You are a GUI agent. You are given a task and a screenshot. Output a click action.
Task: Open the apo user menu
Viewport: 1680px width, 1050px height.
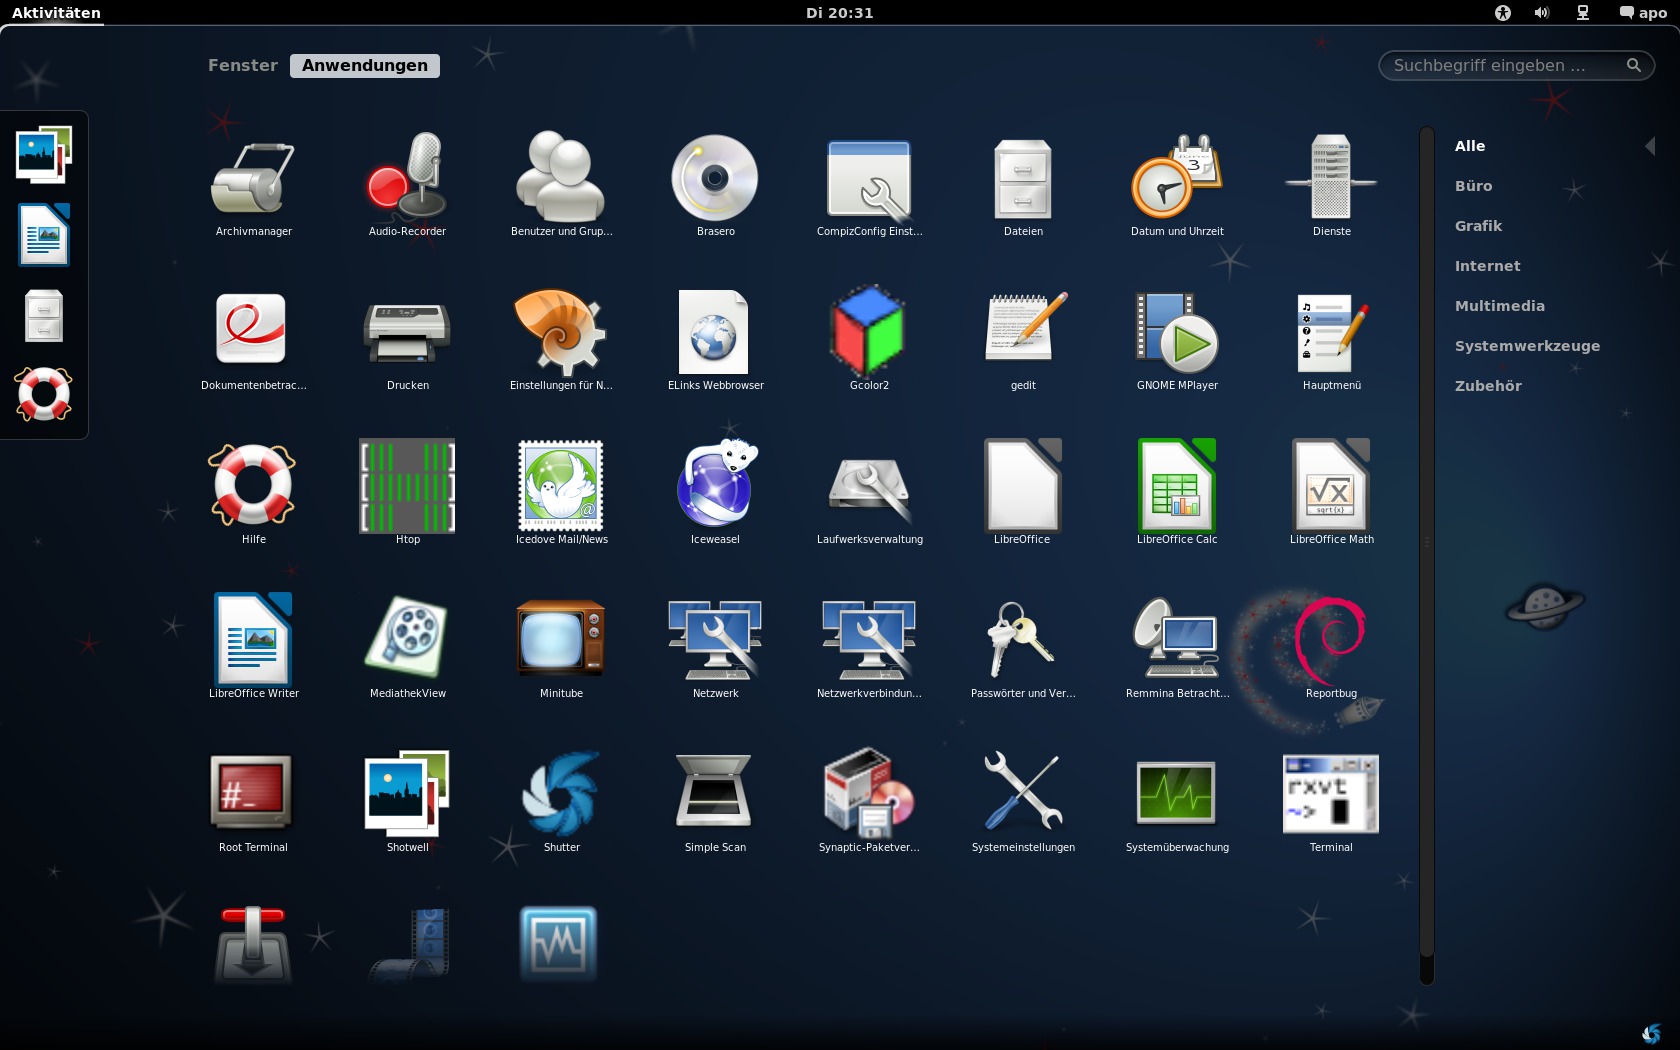point(1642,13)
